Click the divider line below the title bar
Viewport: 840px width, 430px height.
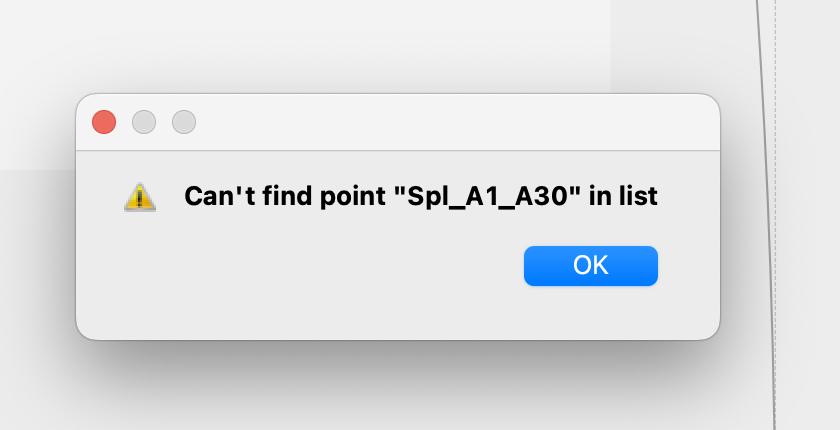pyautogui.click(x=398, y=150)
